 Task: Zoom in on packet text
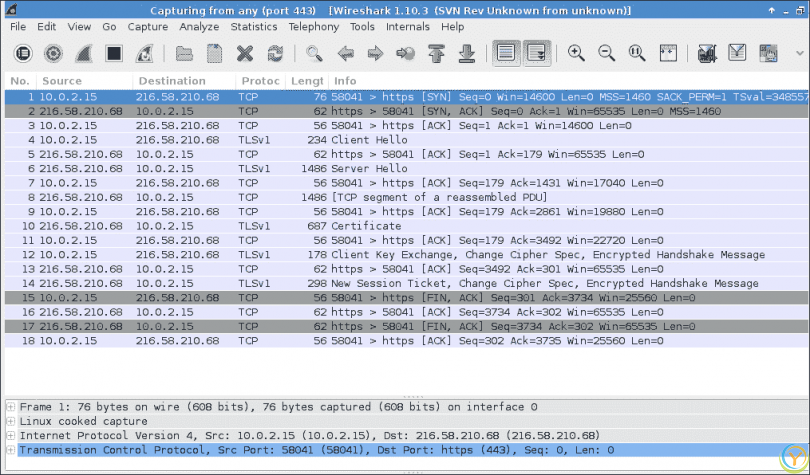(x=576, y=53)
